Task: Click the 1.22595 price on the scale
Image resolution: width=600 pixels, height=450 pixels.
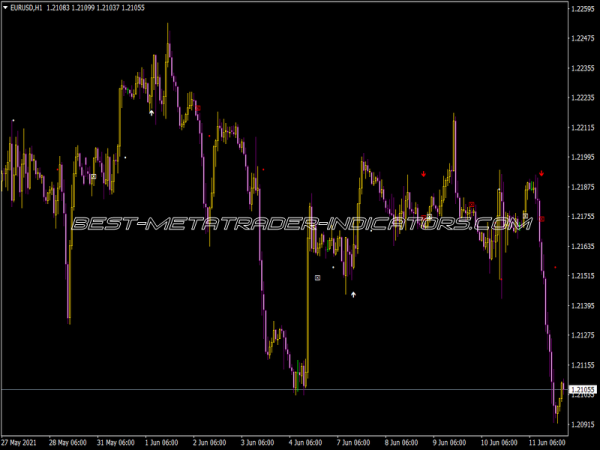Action: 581,9
